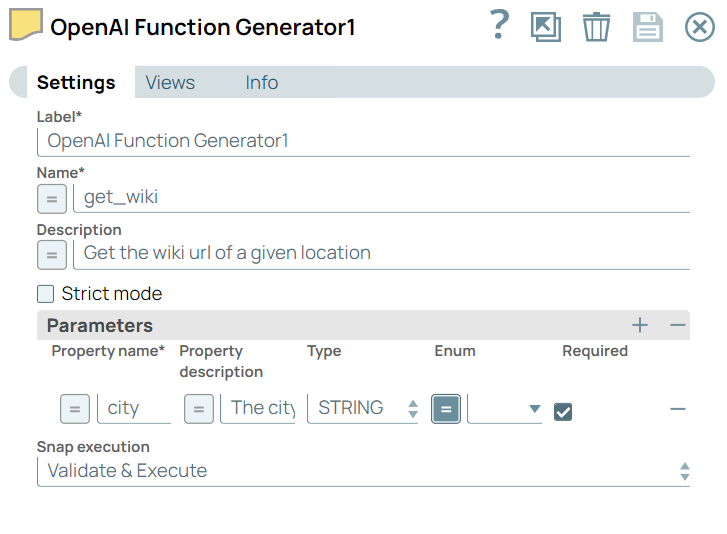The image size is (727, 534).
Task: Remove parameter via Parameters header minus icon
Action: click(677, 325)
